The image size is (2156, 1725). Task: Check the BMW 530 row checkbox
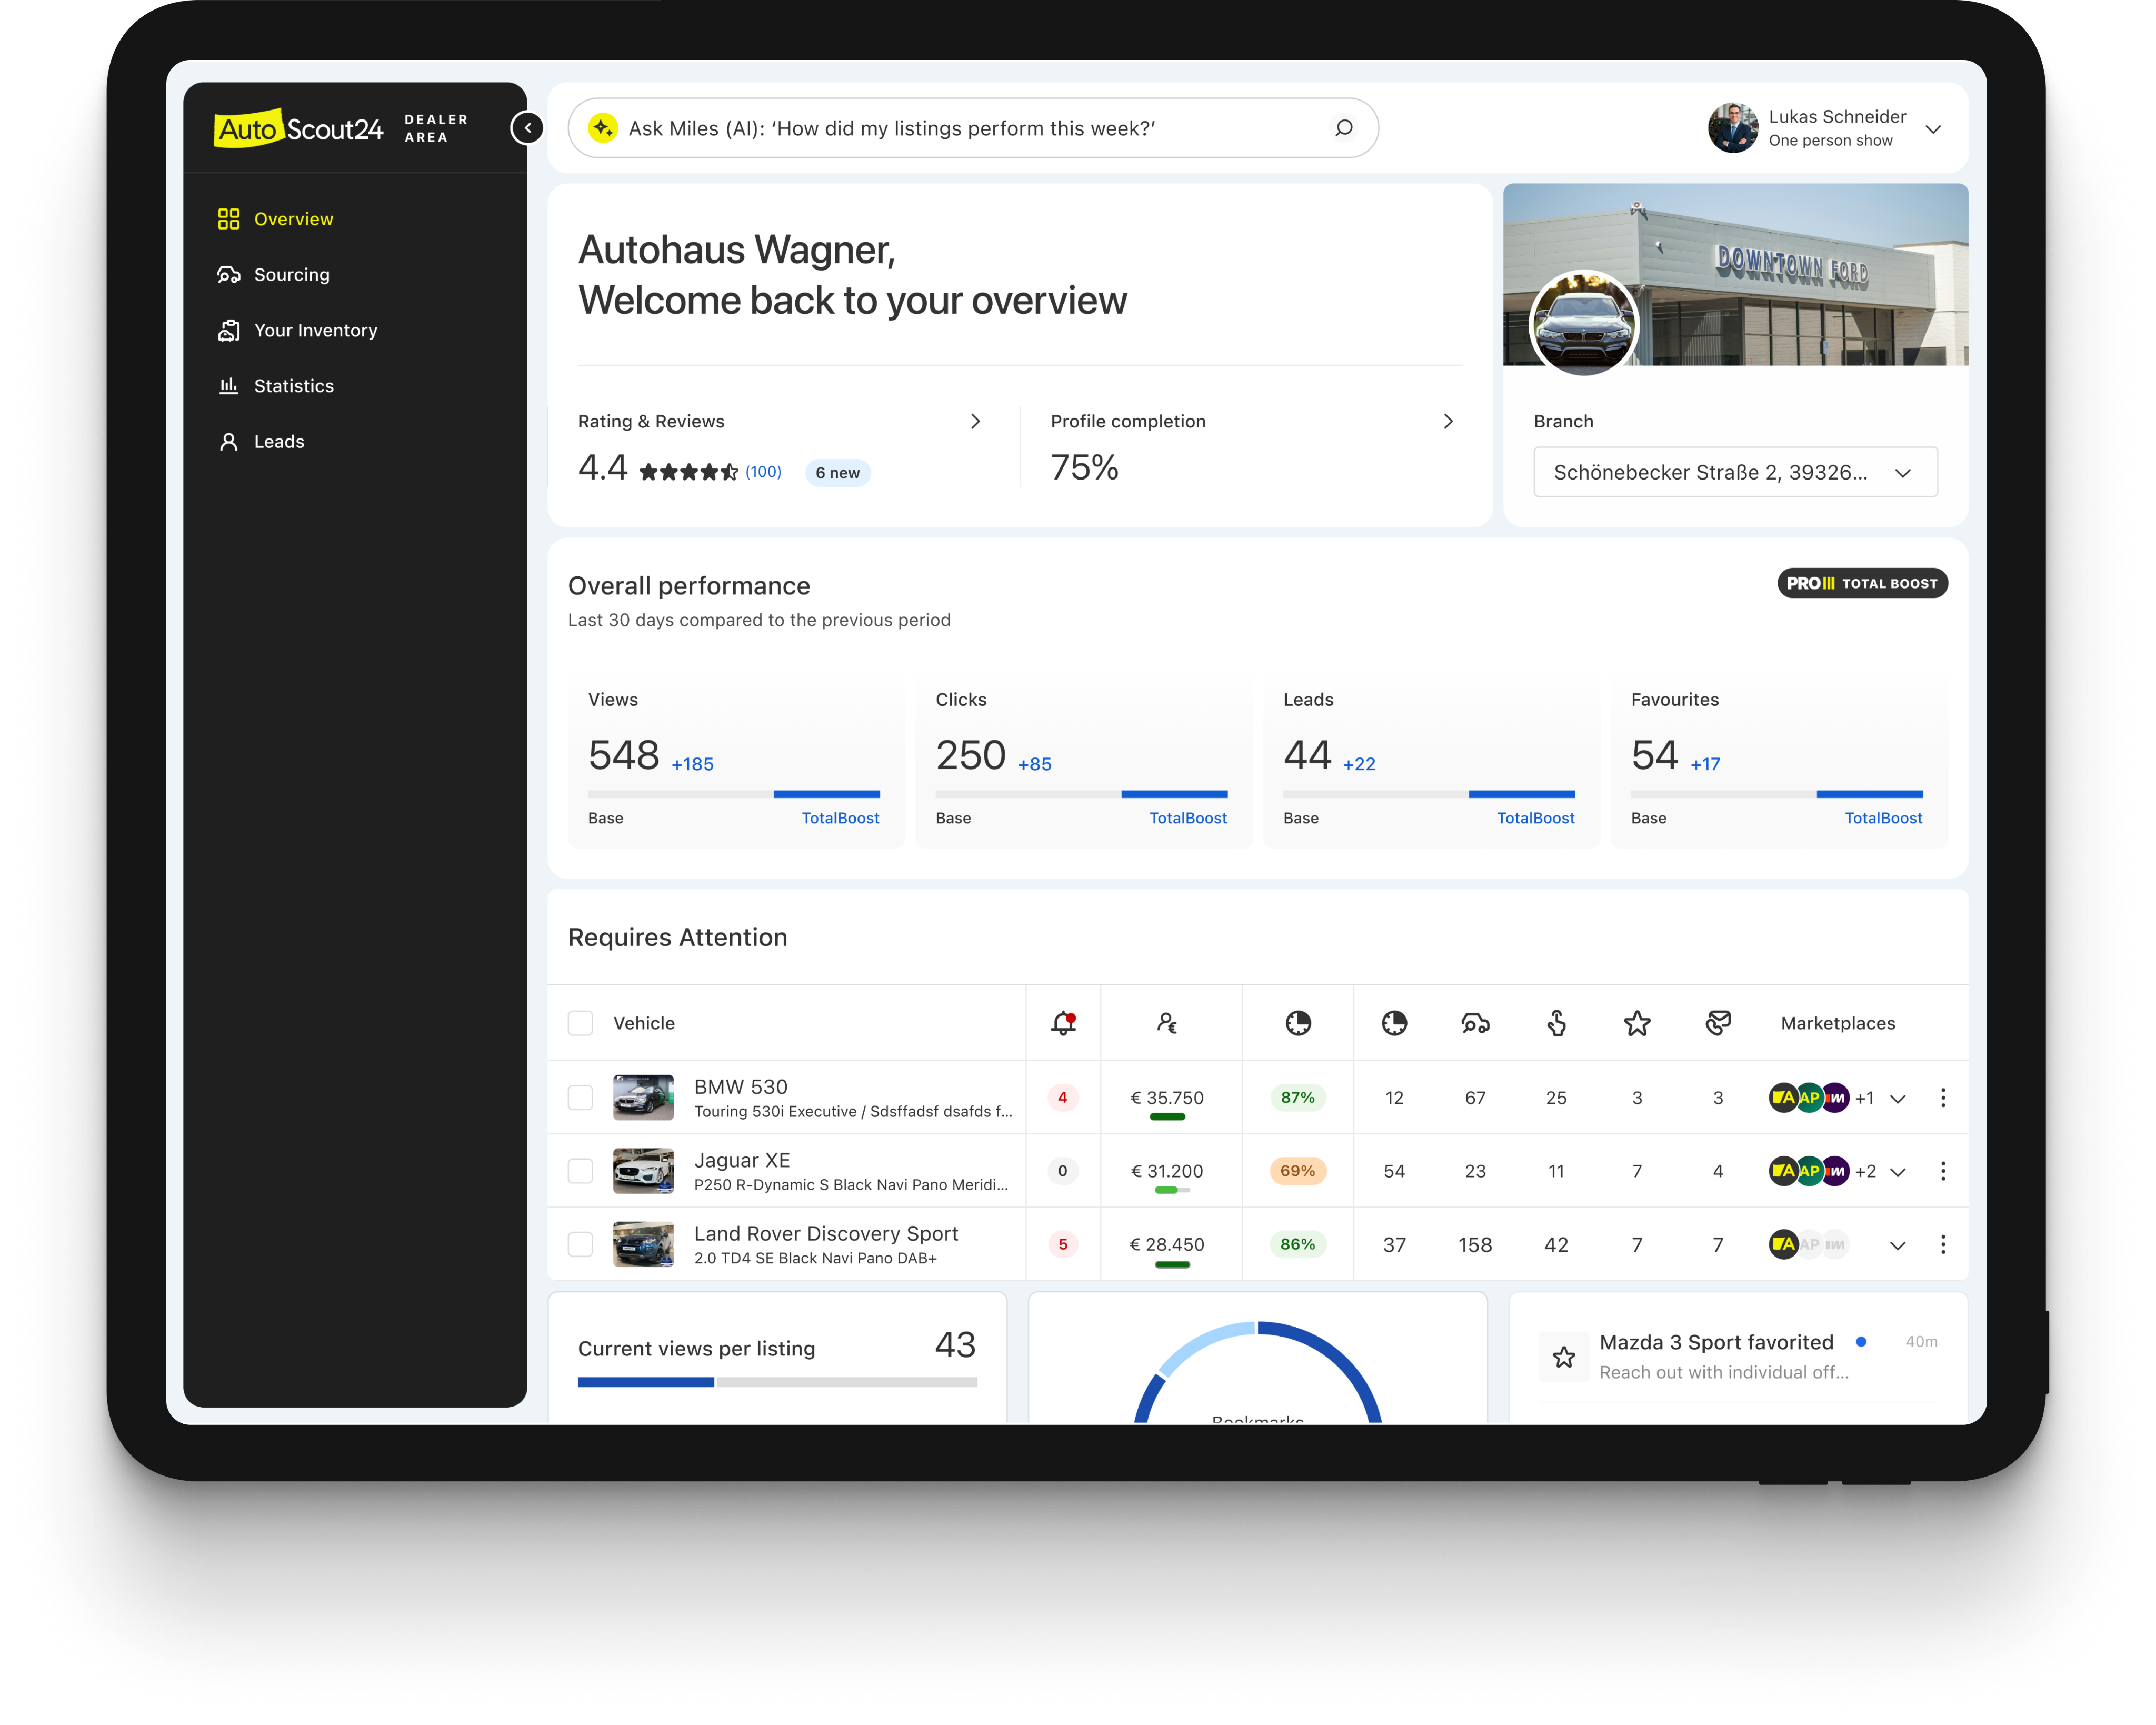point(580,1098)
